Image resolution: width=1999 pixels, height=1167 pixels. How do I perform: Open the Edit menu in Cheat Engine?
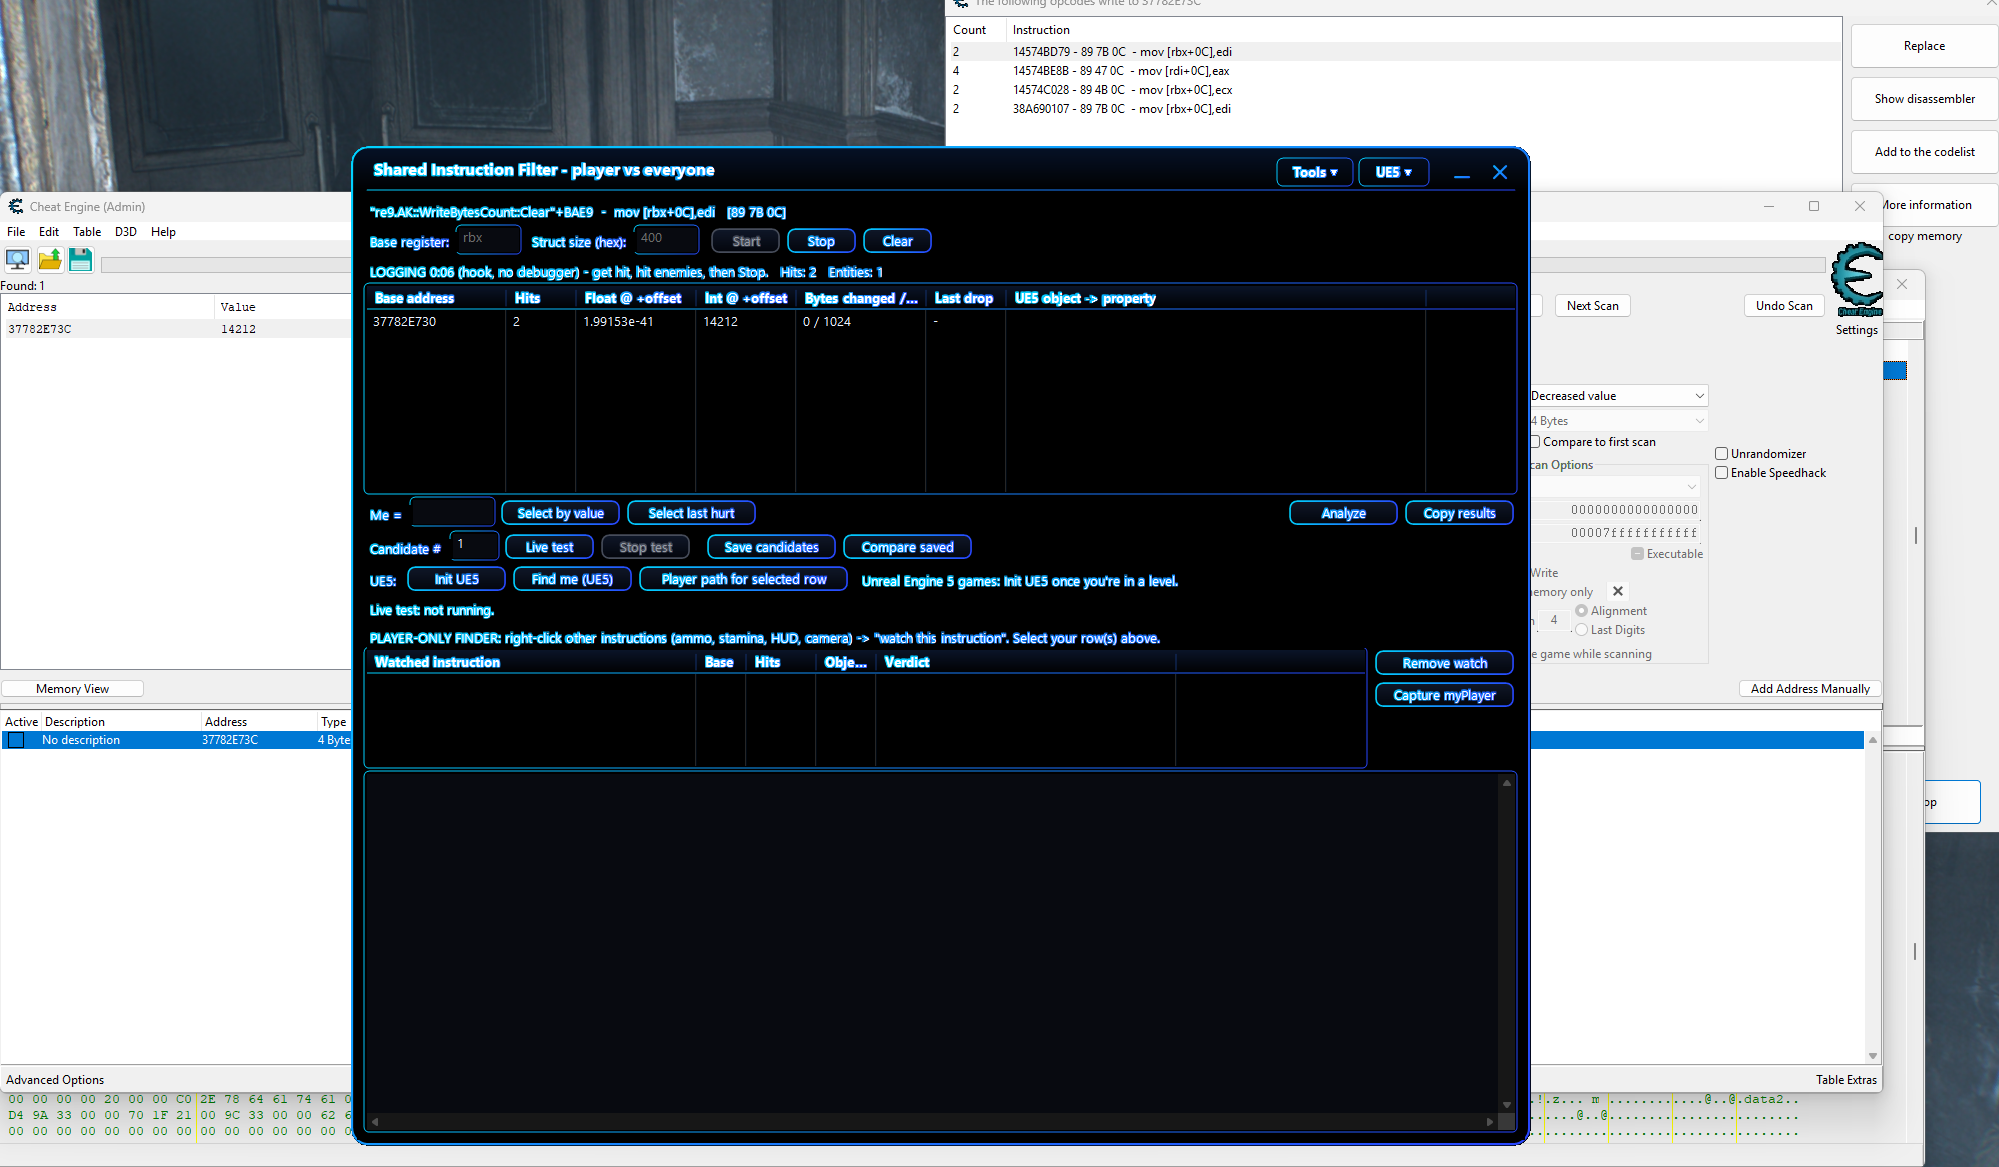(49, 232)
